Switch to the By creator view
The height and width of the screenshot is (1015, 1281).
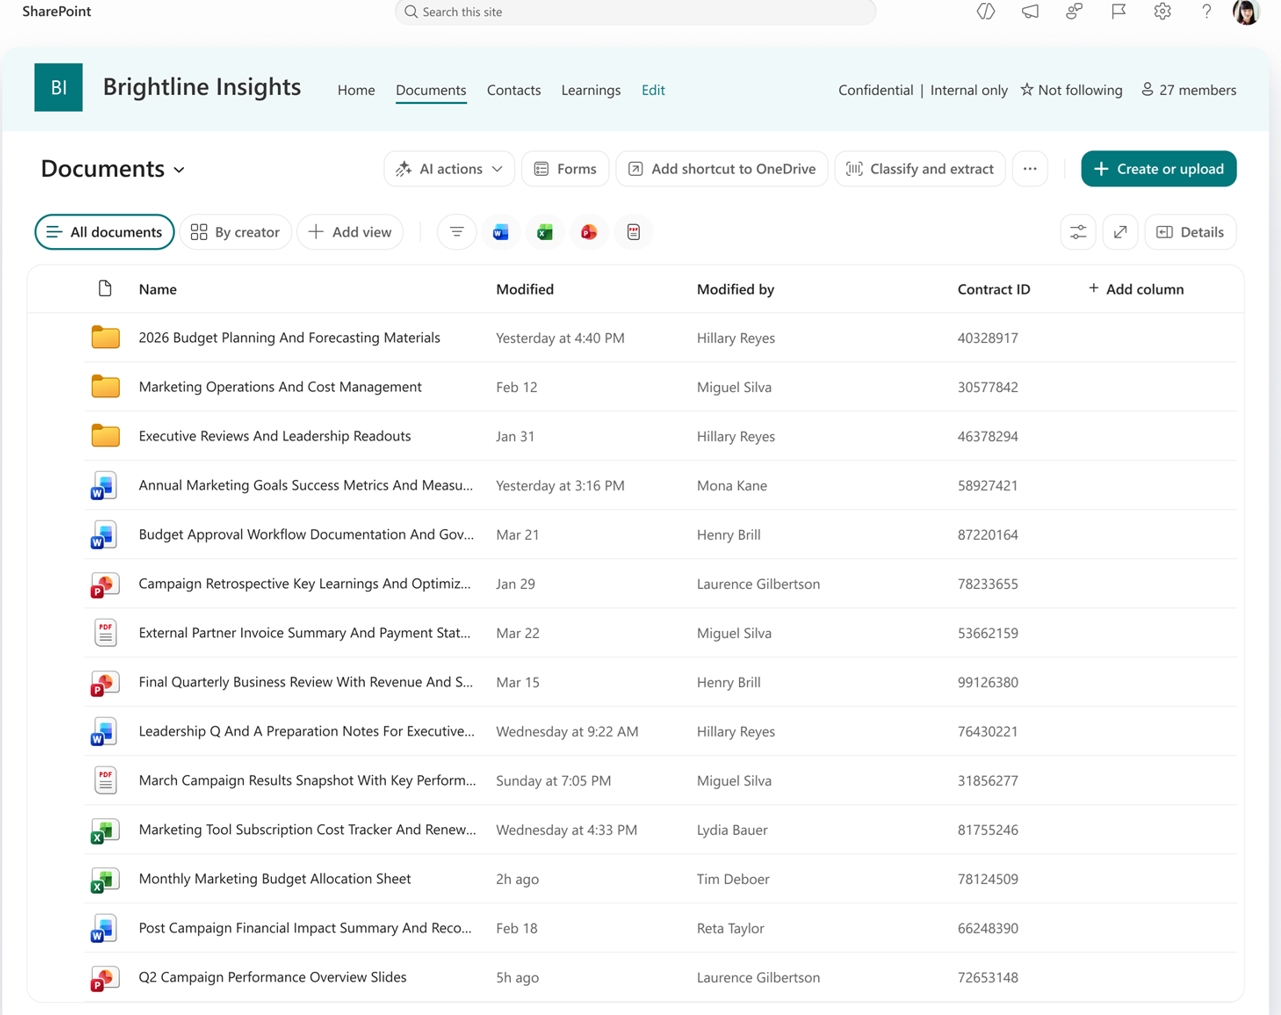tap(235, 231)
